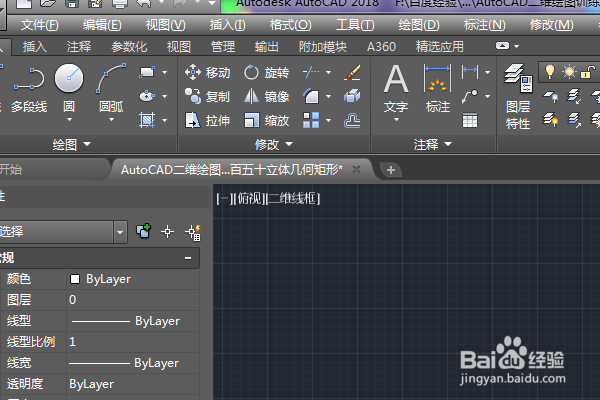Viewport: 600px width, 400px height.
Task: Open the selection (选择) combo box dropdown
Action: click(120, 232)
